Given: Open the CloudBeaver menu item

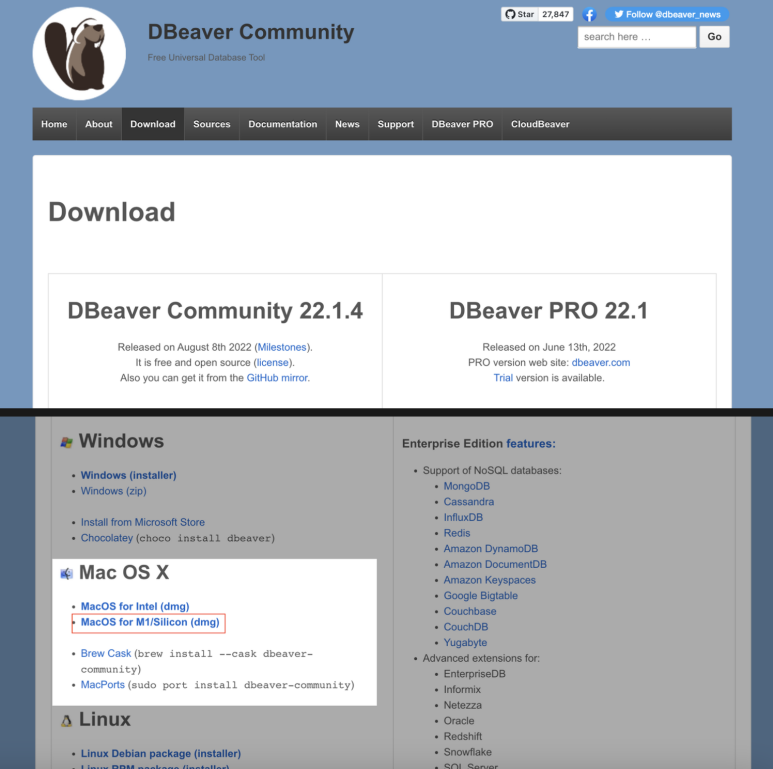Looking at the screenshot, I should pyautogui.click(x=540, y=124).
